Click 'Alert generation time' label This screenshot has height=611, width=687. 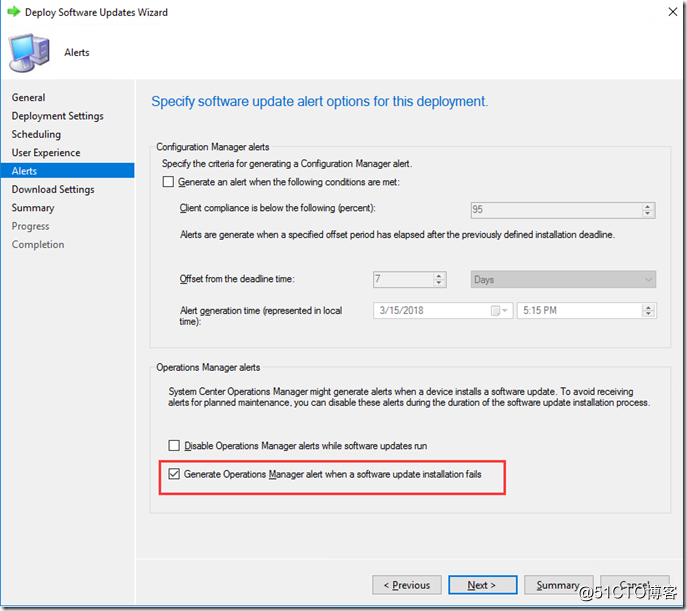(261, 316)
